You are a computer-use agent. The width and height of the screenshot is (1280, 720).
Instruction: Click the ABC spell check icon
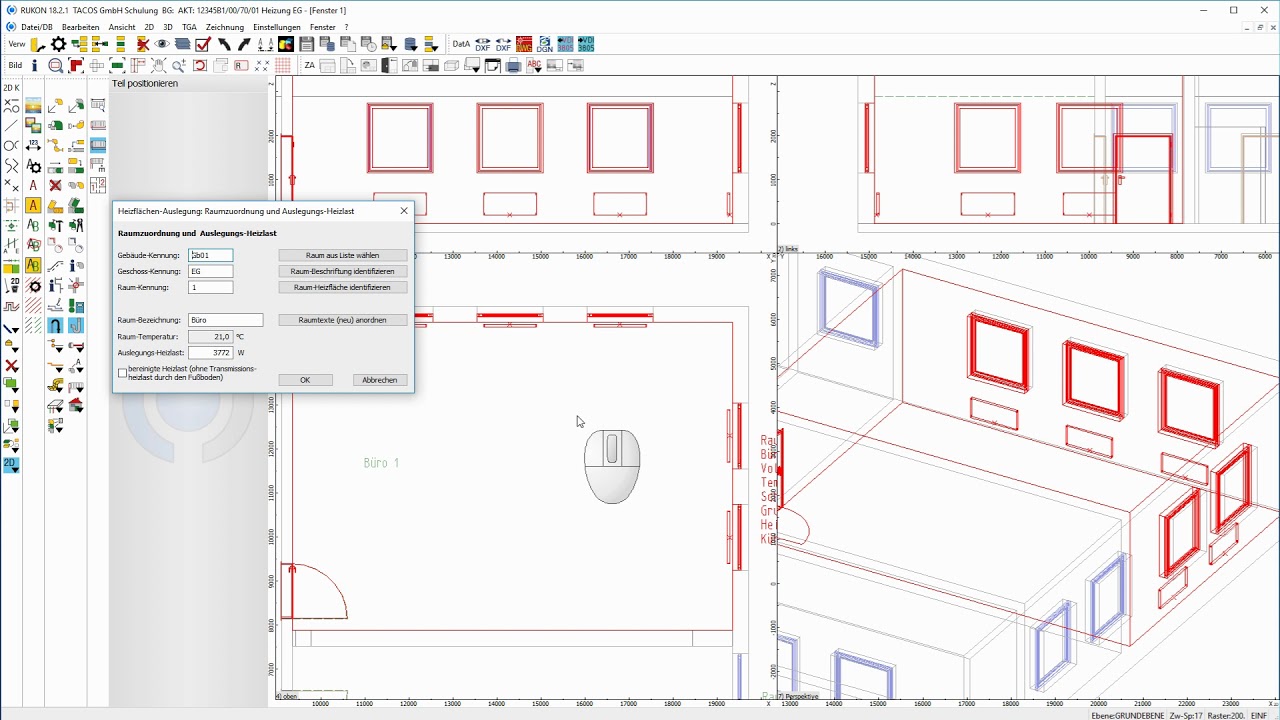pos(534,66)
